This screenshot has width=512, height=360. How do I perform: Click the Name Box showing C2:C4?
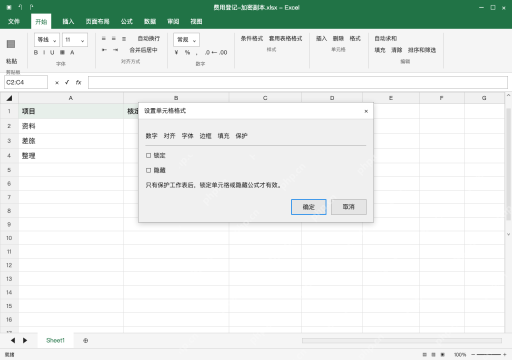(x=26, y=82)
